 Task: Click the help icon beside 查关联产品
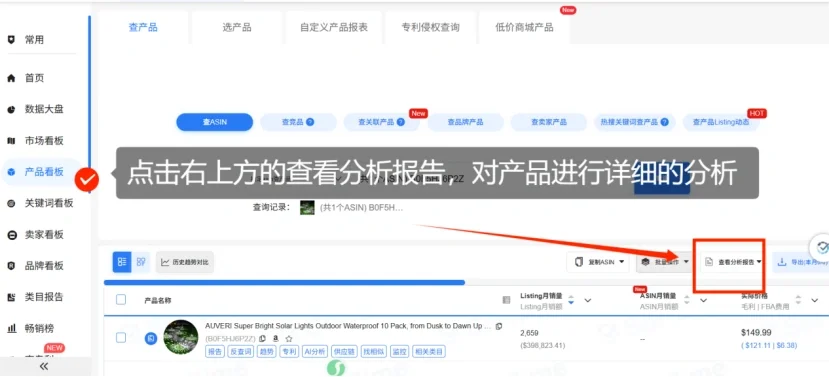[x=401, y=122]
